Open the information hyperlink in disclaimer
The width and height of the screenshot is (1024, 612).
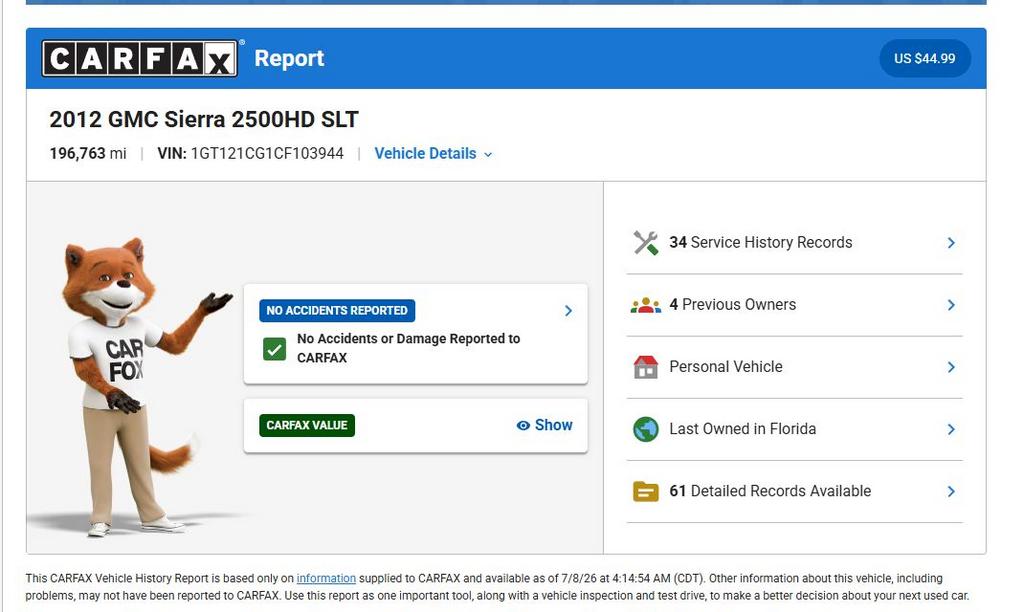(326, 578)
